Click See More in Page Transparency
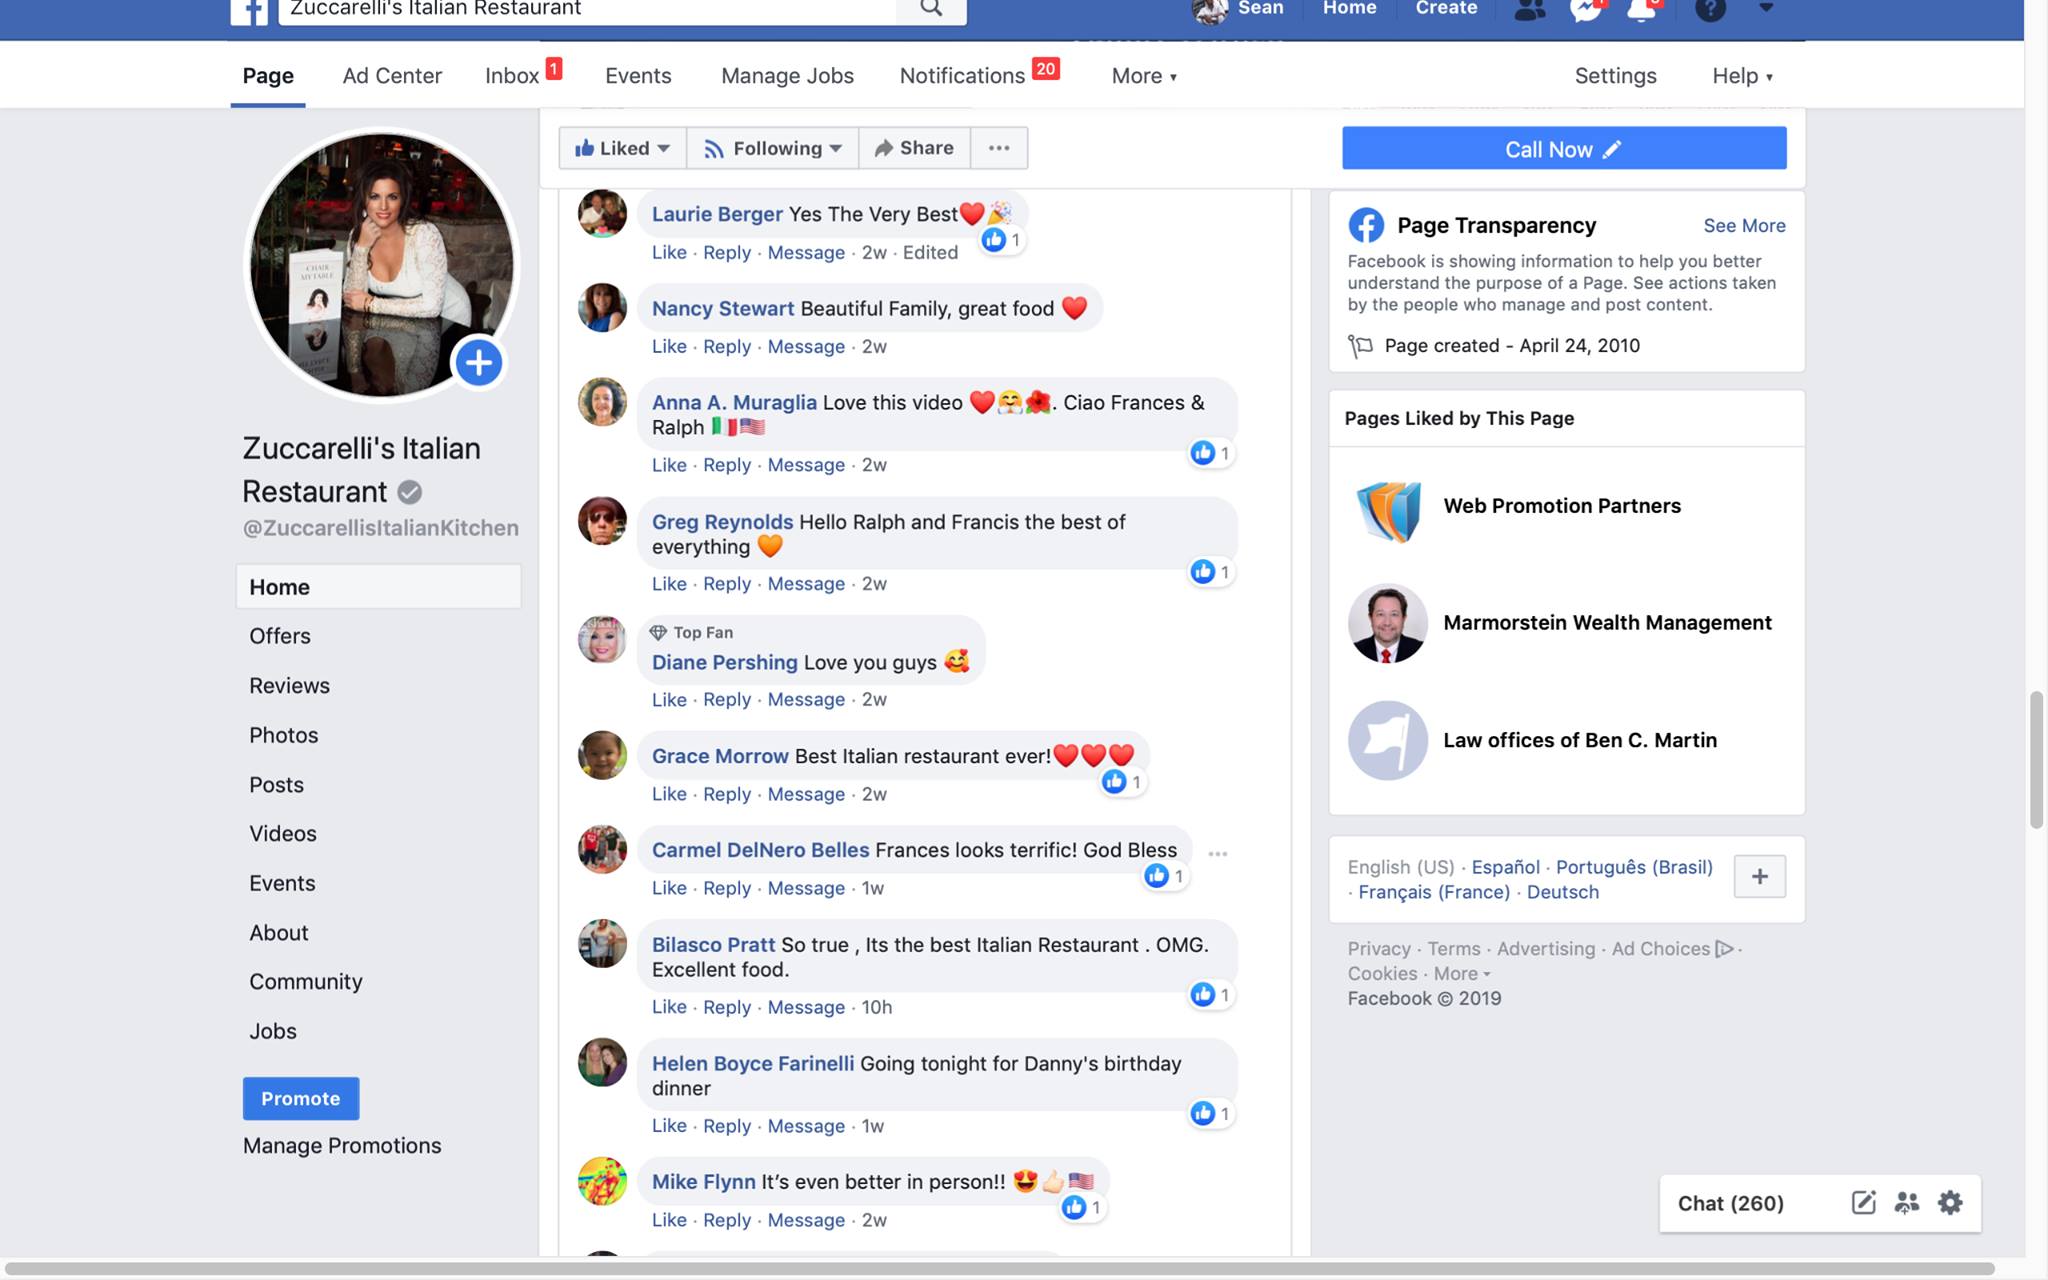The width and height of the screenshot is (2048, 1280). pyautogui.click(x=1744, y=226)
